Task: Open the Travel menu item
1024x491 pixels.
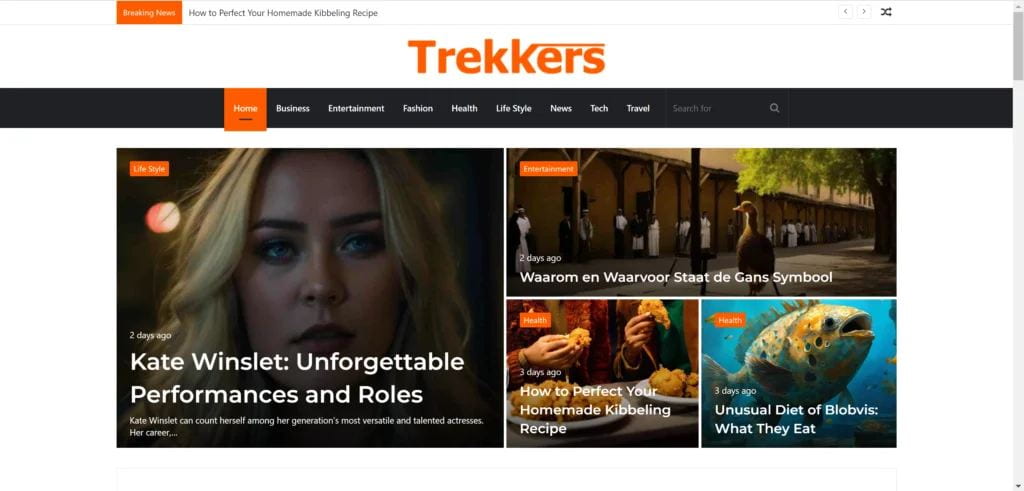Action: coord(638,108)
